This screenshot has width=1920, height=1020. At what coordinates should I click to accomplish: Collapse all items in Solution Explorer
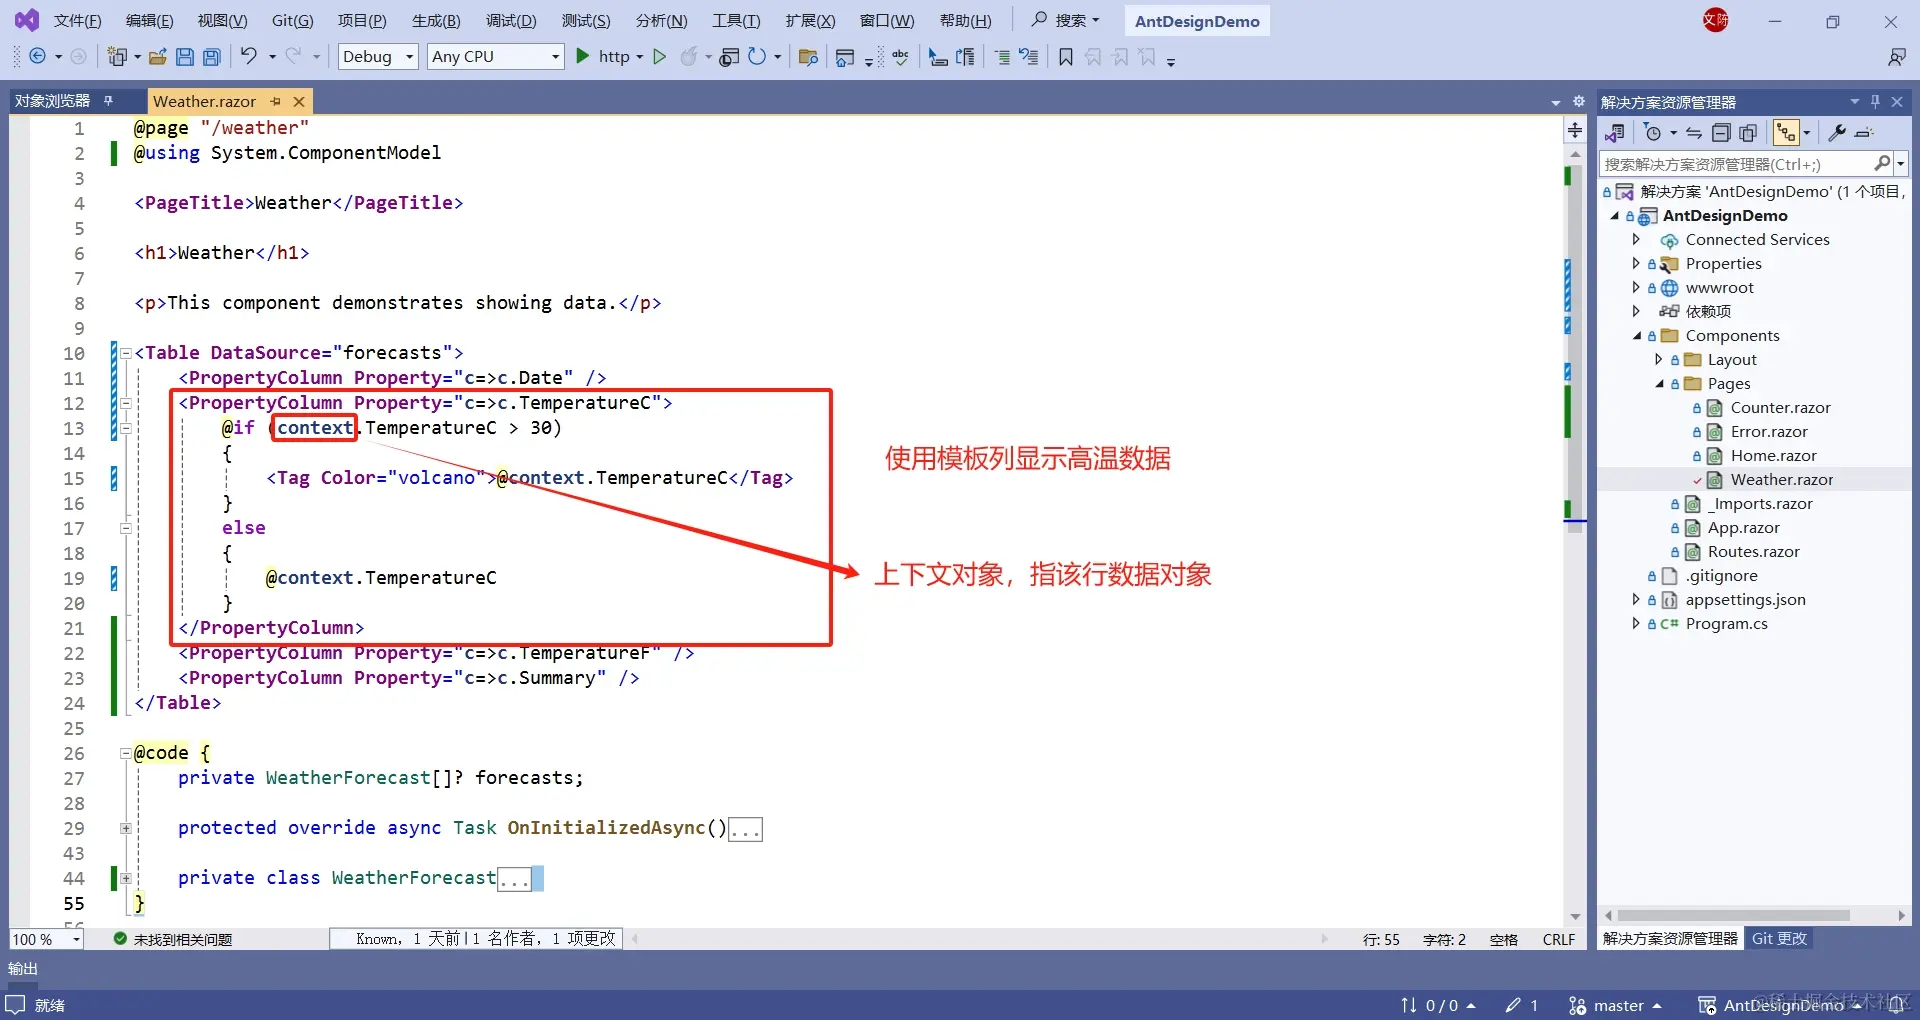click(1721, 133)
